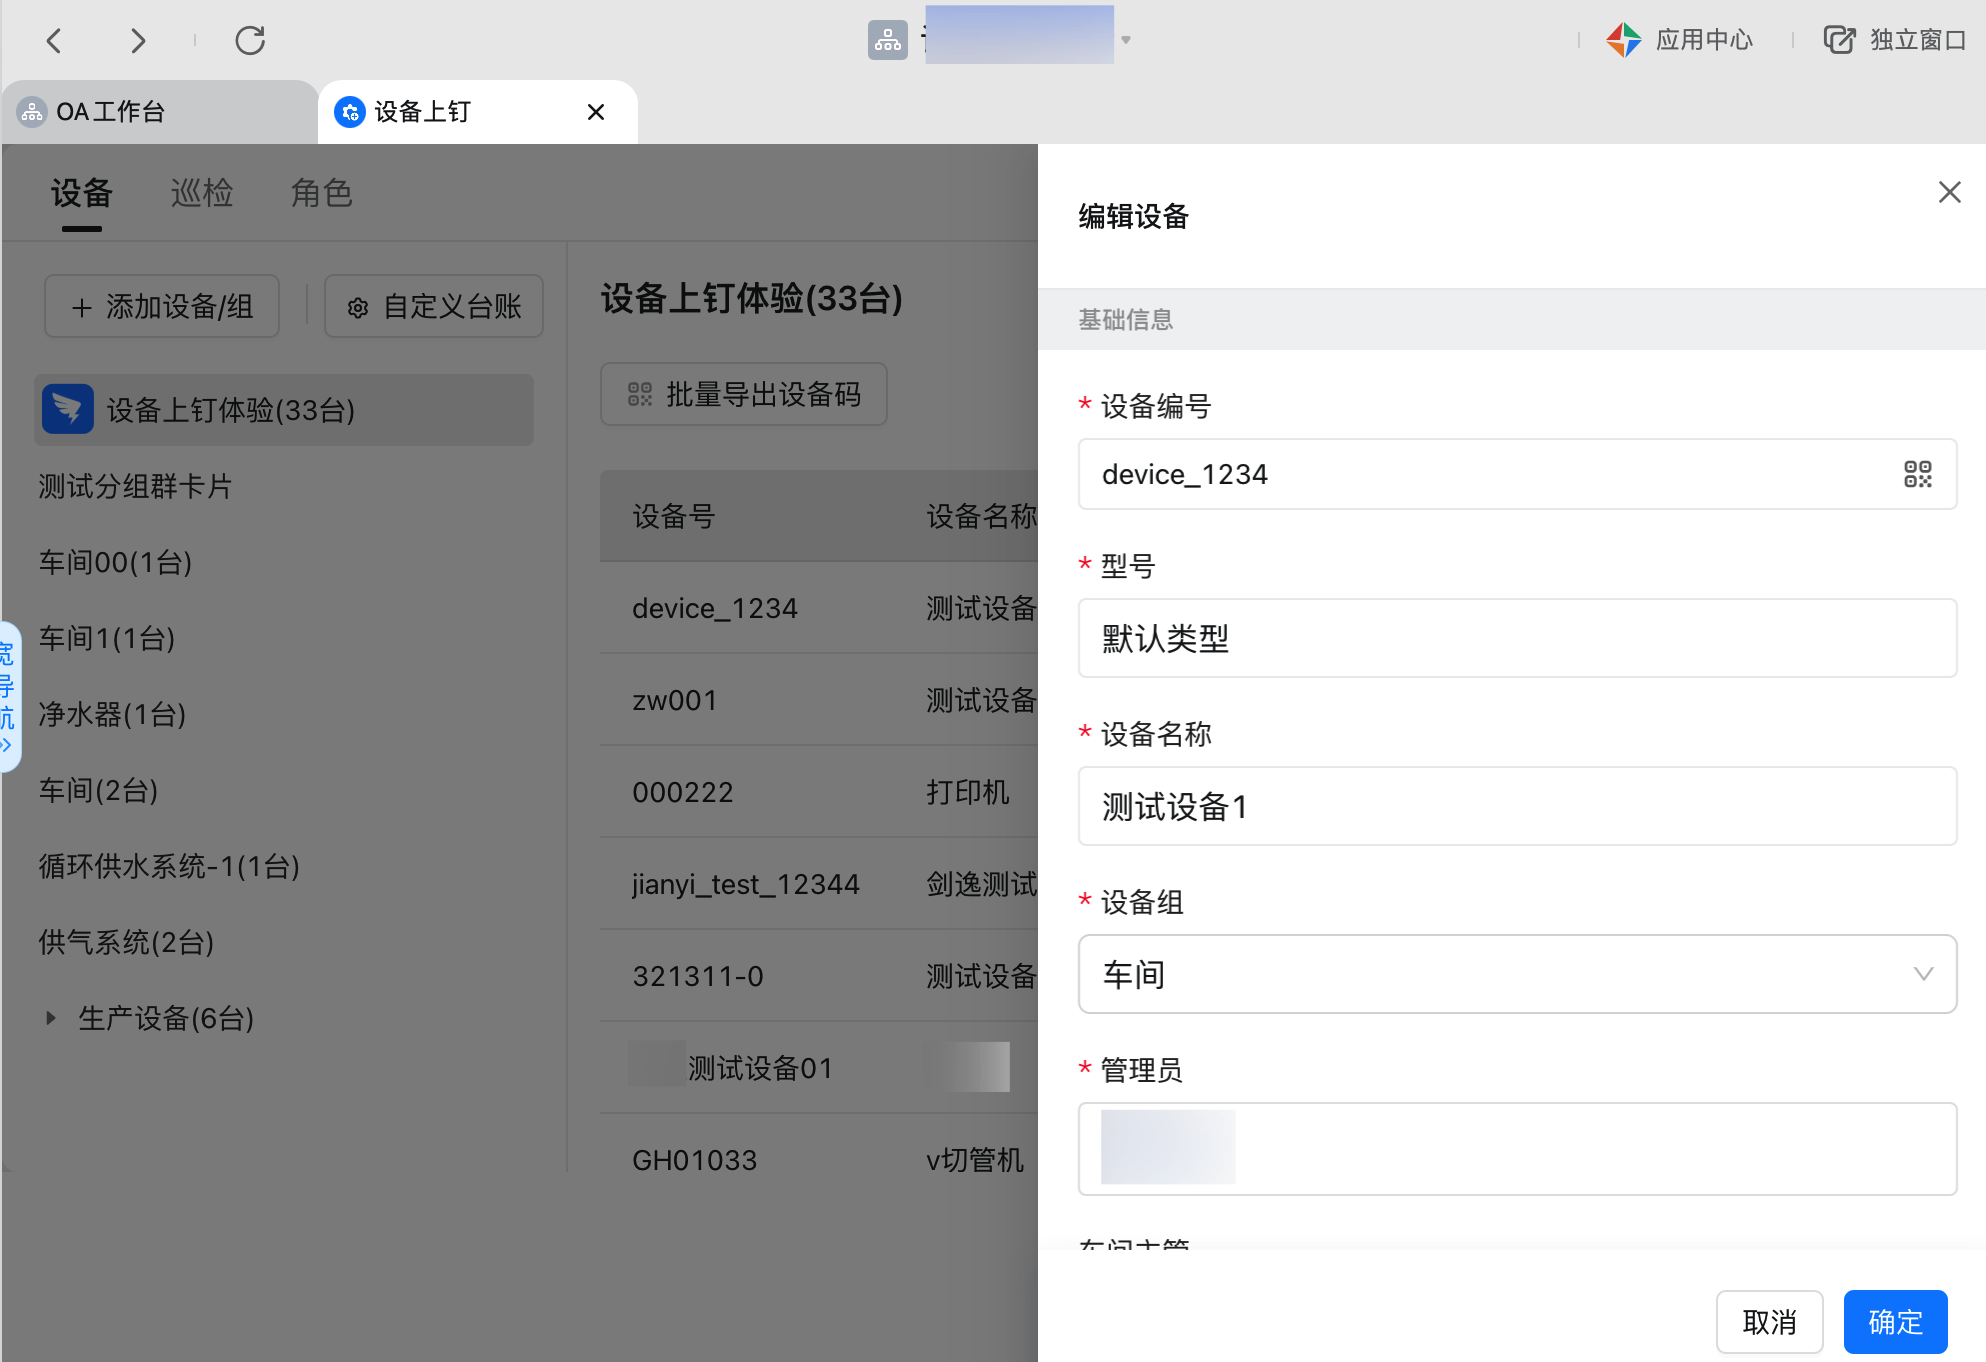Click 添加设备/组 button
Viewport: 1986px width, 1362px height.
point(162,306)
